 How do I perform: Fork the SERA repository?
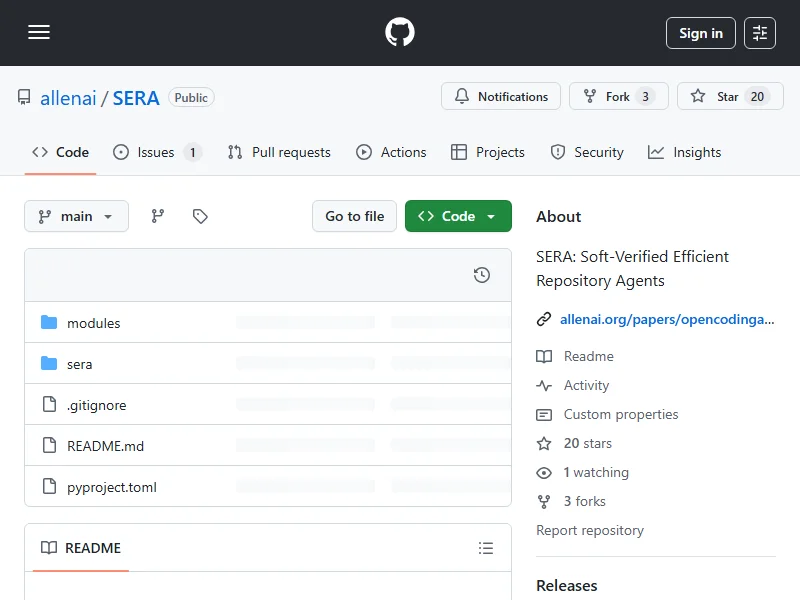pyautogui.click(x=618, y=97)
